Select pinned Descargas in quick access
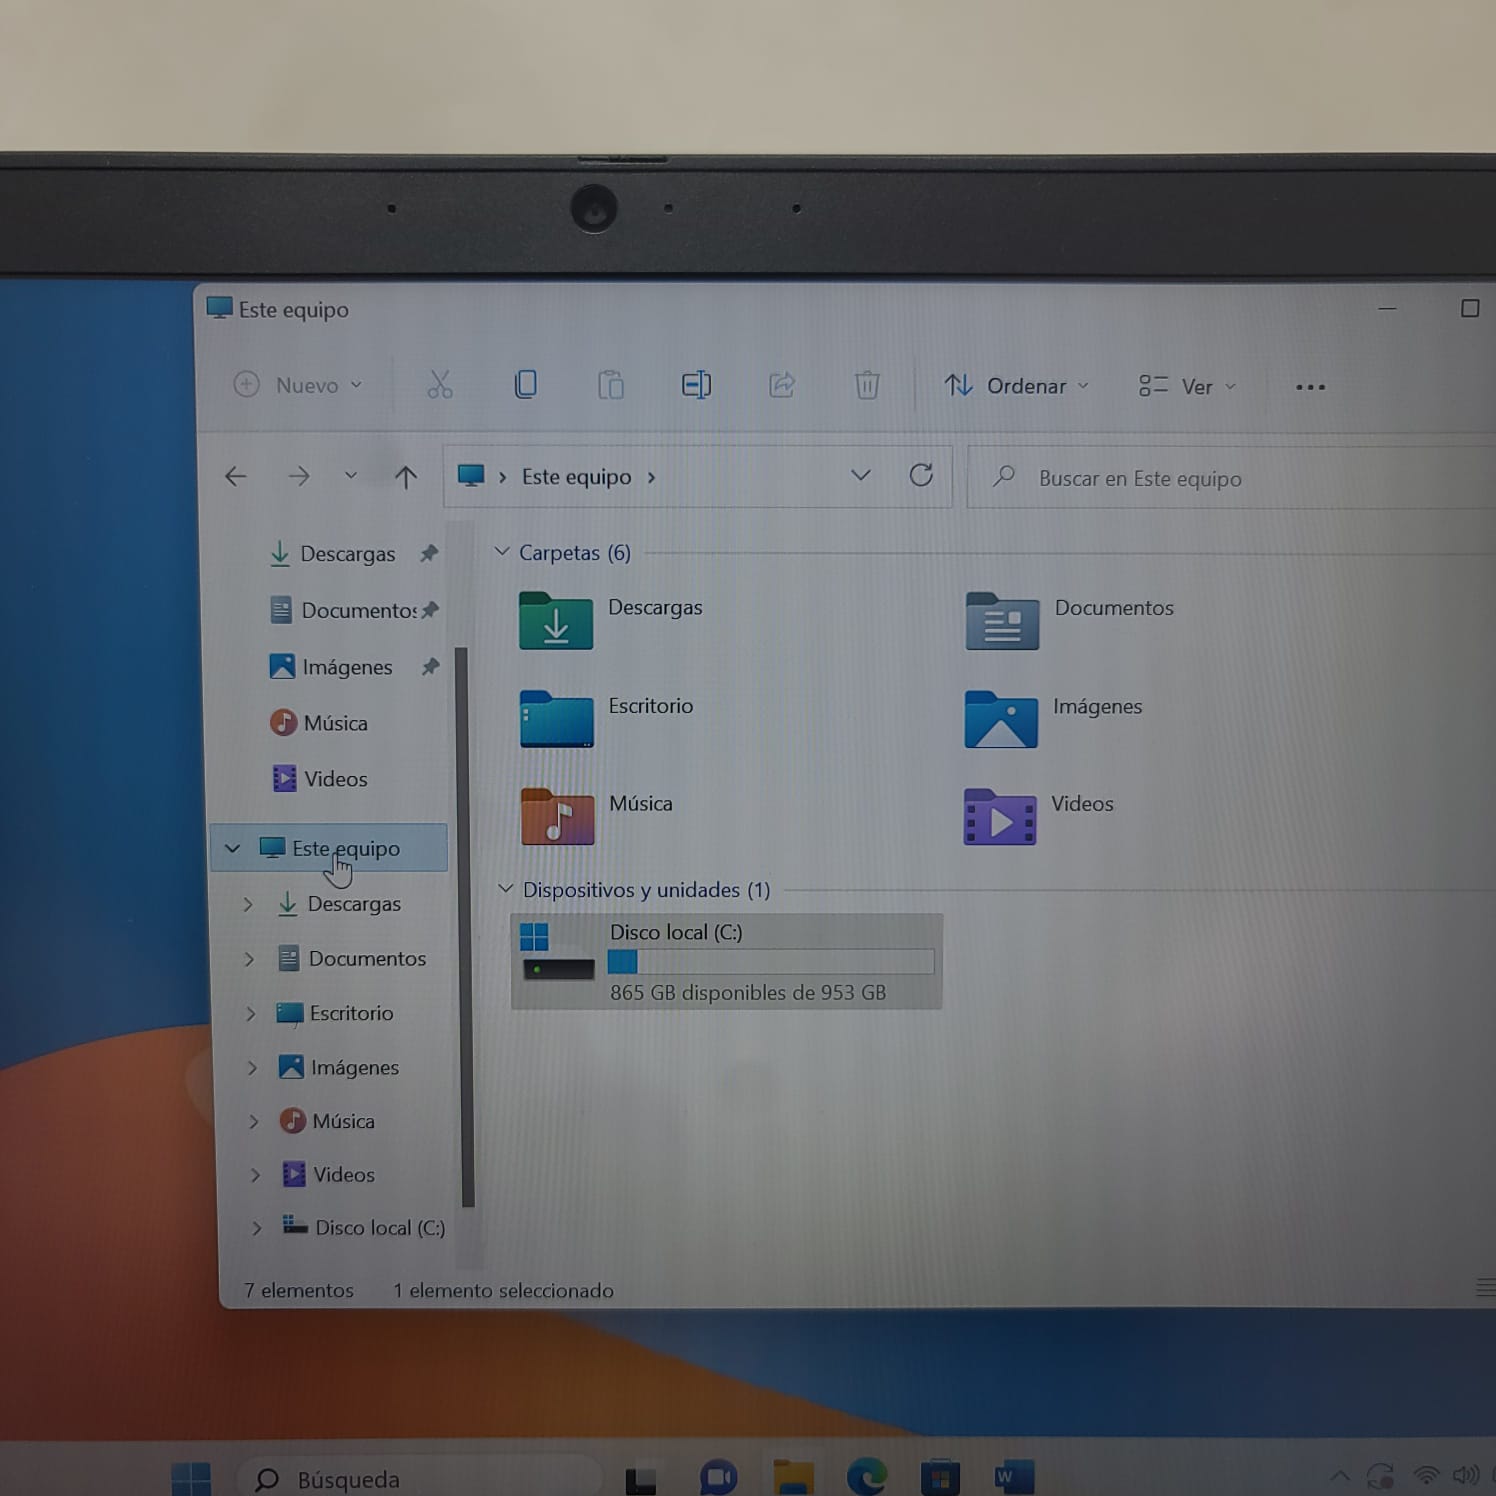This screenshot has width=1496, height=1496. point(346,554)
